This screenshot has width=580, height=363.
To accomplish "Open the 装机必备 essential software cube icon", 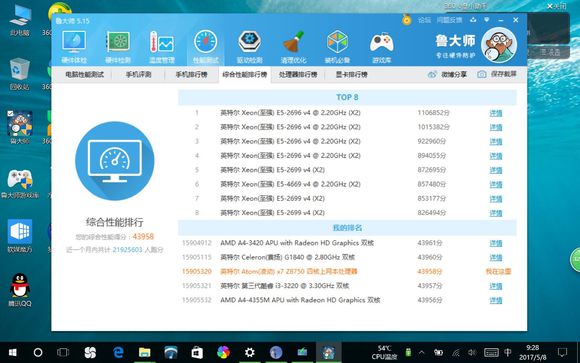I will point(337,42).
